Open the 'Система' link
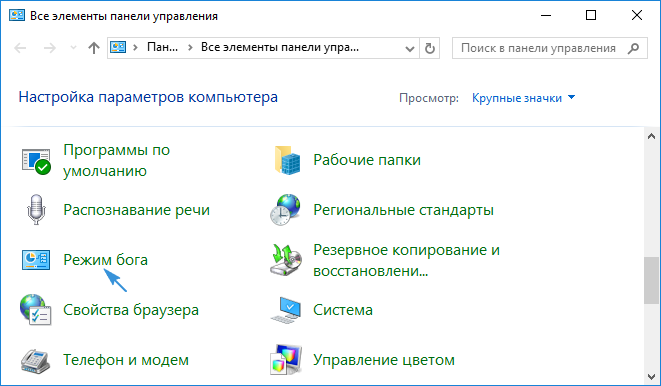Image resolution: width=661 pixels, height=386 pixels. coord(343,310)
